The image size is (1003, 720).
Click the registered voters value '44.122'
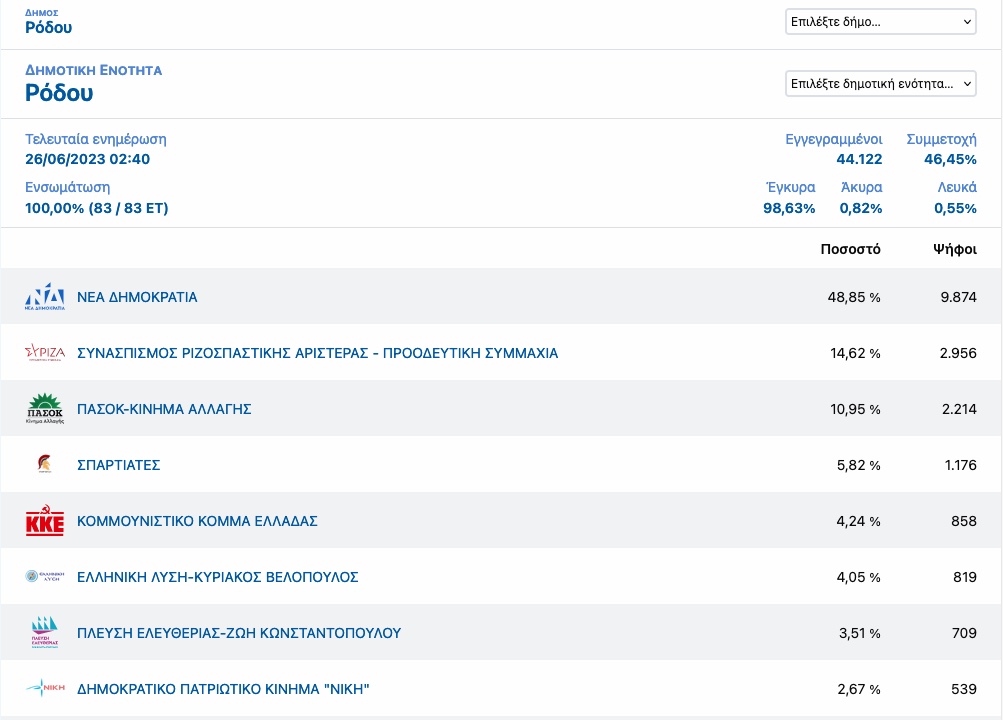point(859,159)
